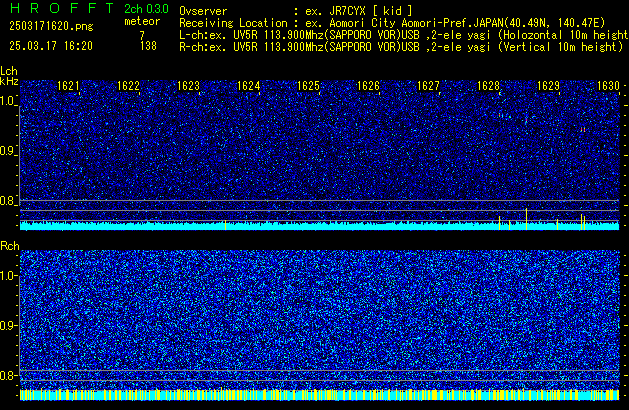Viewport: 629px width, 410px height.
Task: Select the 1629 time marker
Action: (548, 86)
